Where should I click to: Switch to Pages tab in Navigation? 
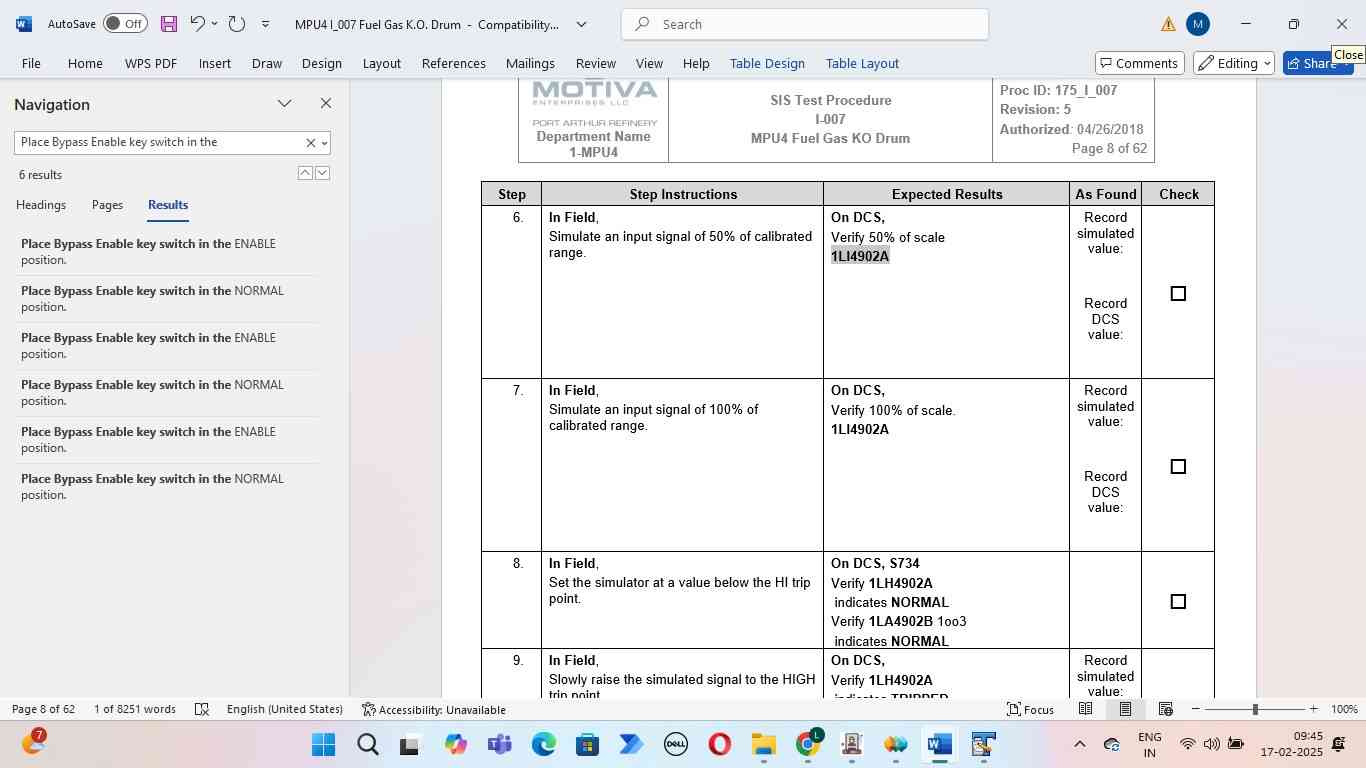(x=107, y=205)
